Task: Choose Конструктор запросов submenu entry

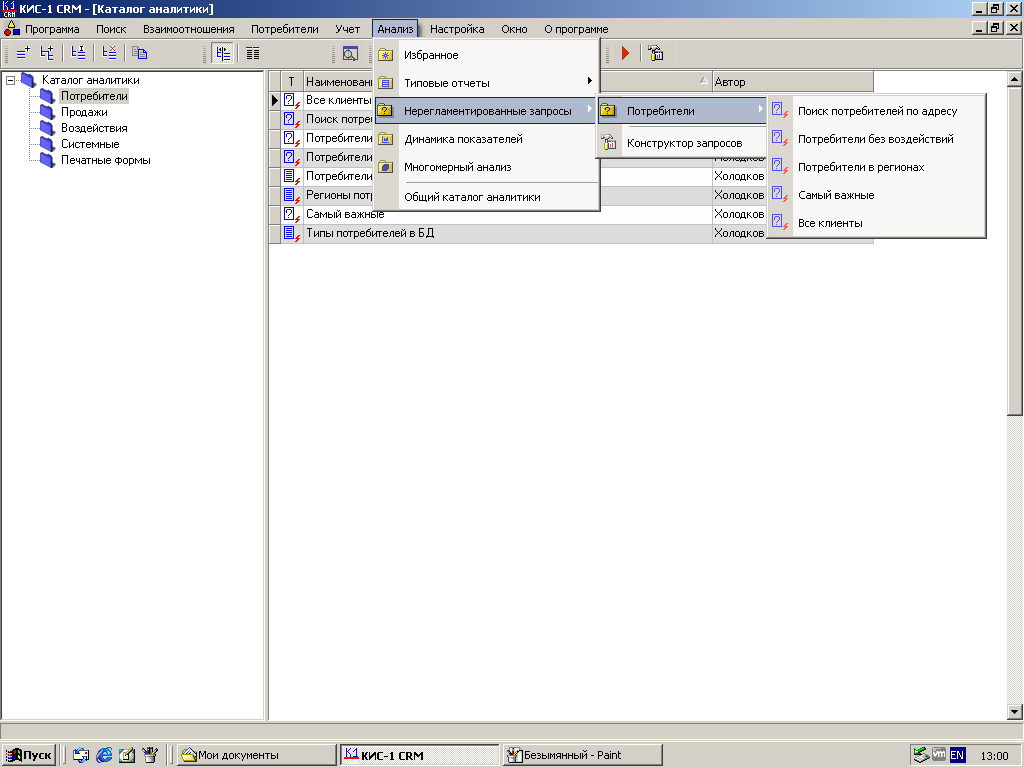Action: coord(682,143)
